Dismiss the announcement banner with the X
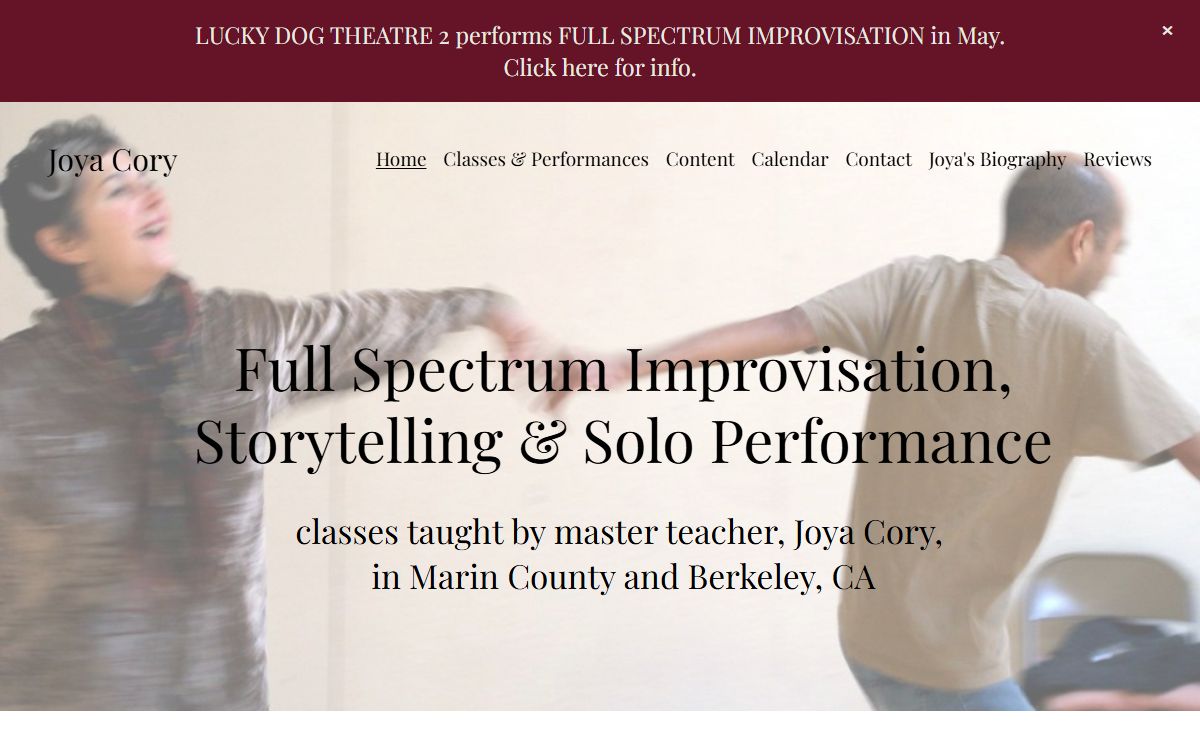This screenshot has height=740, width=1200. [1167, 31]
